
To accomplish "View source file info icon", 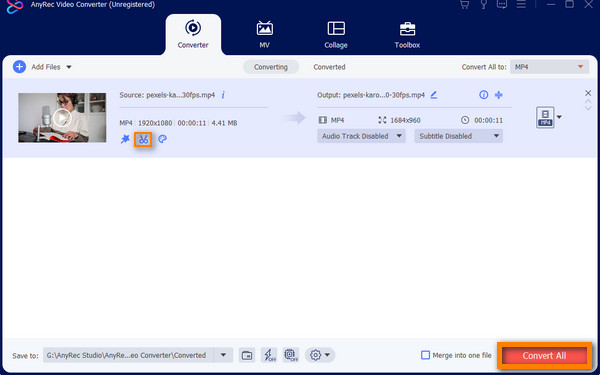I will pyautogui.click(x=223, y=95).
